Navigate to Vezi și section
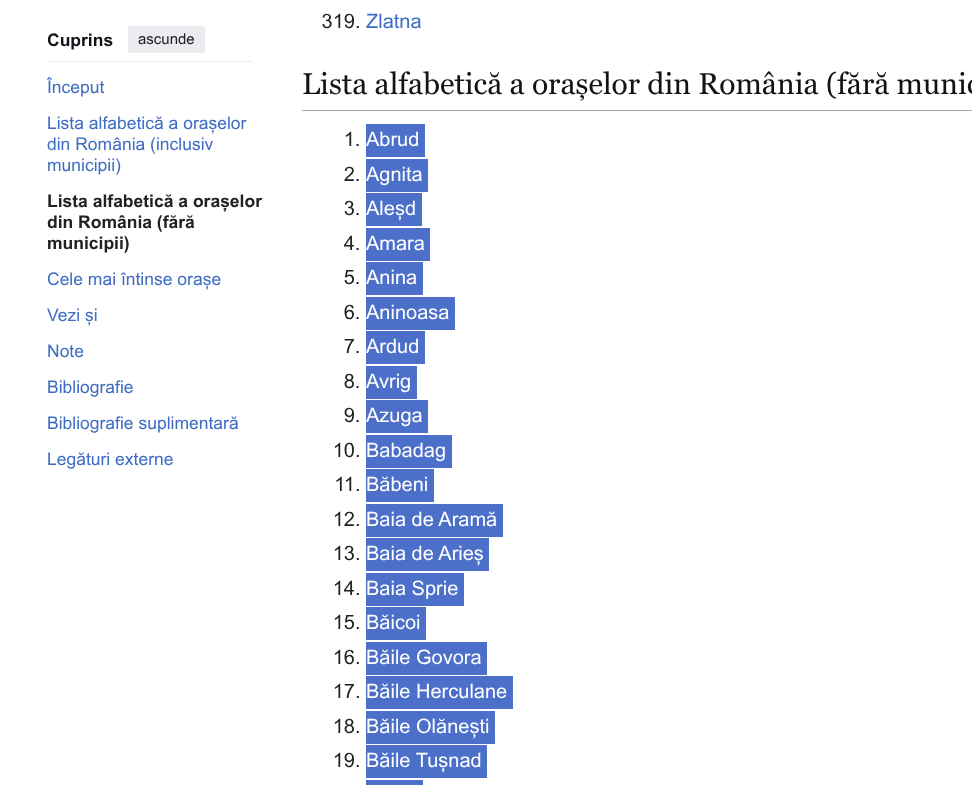Viewport: 972px width, 785px height. click(x=72, y=316)
